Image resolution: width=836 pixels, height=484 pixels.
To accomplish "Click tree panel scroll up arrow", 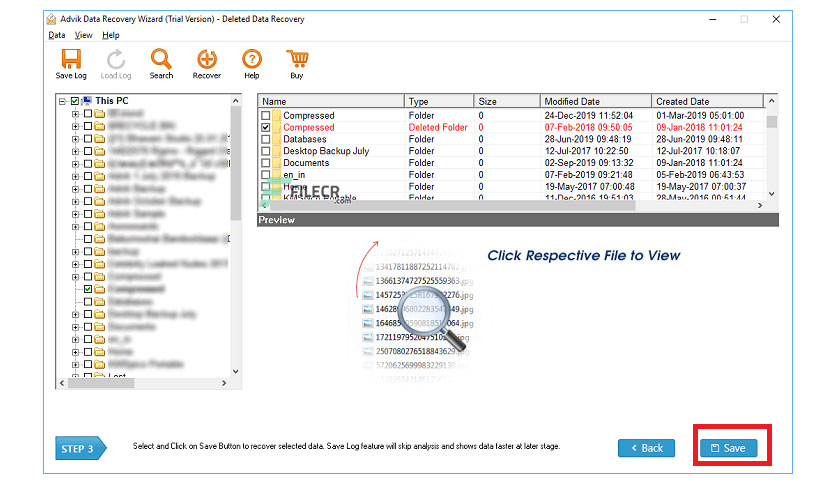I will [x=236, y=101].
